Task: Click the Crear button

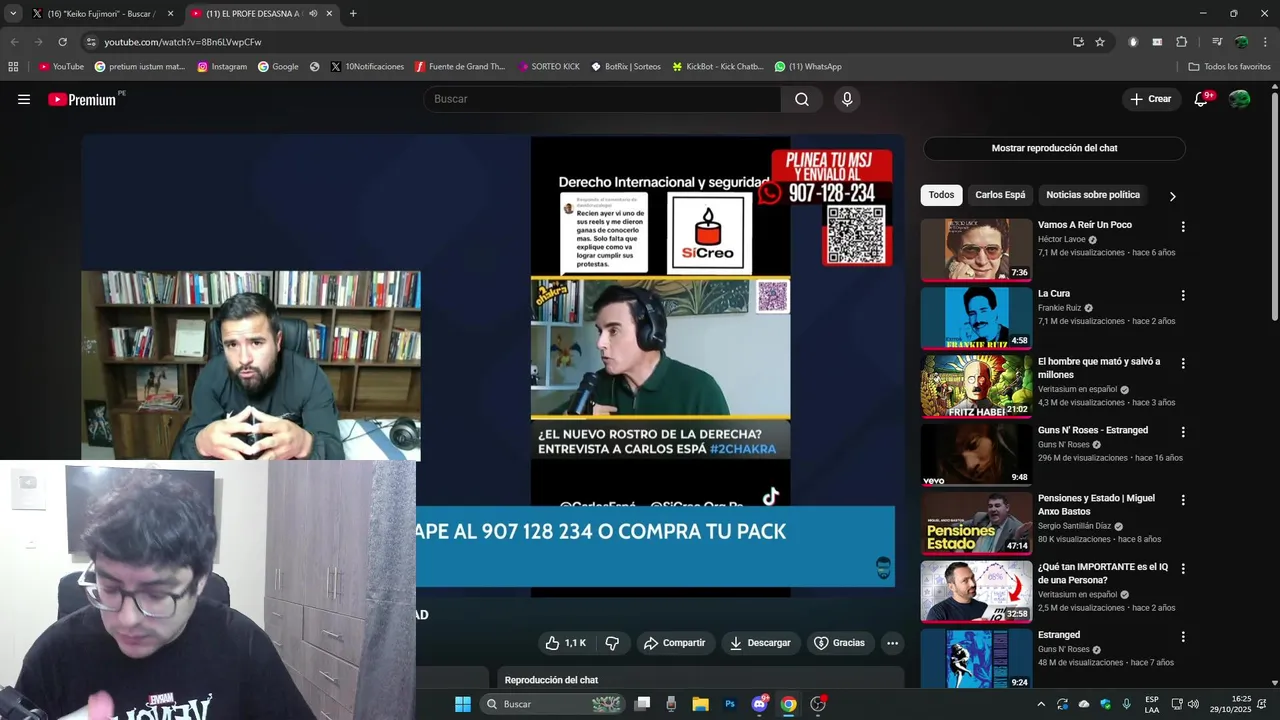Action: pos(1150,99)
